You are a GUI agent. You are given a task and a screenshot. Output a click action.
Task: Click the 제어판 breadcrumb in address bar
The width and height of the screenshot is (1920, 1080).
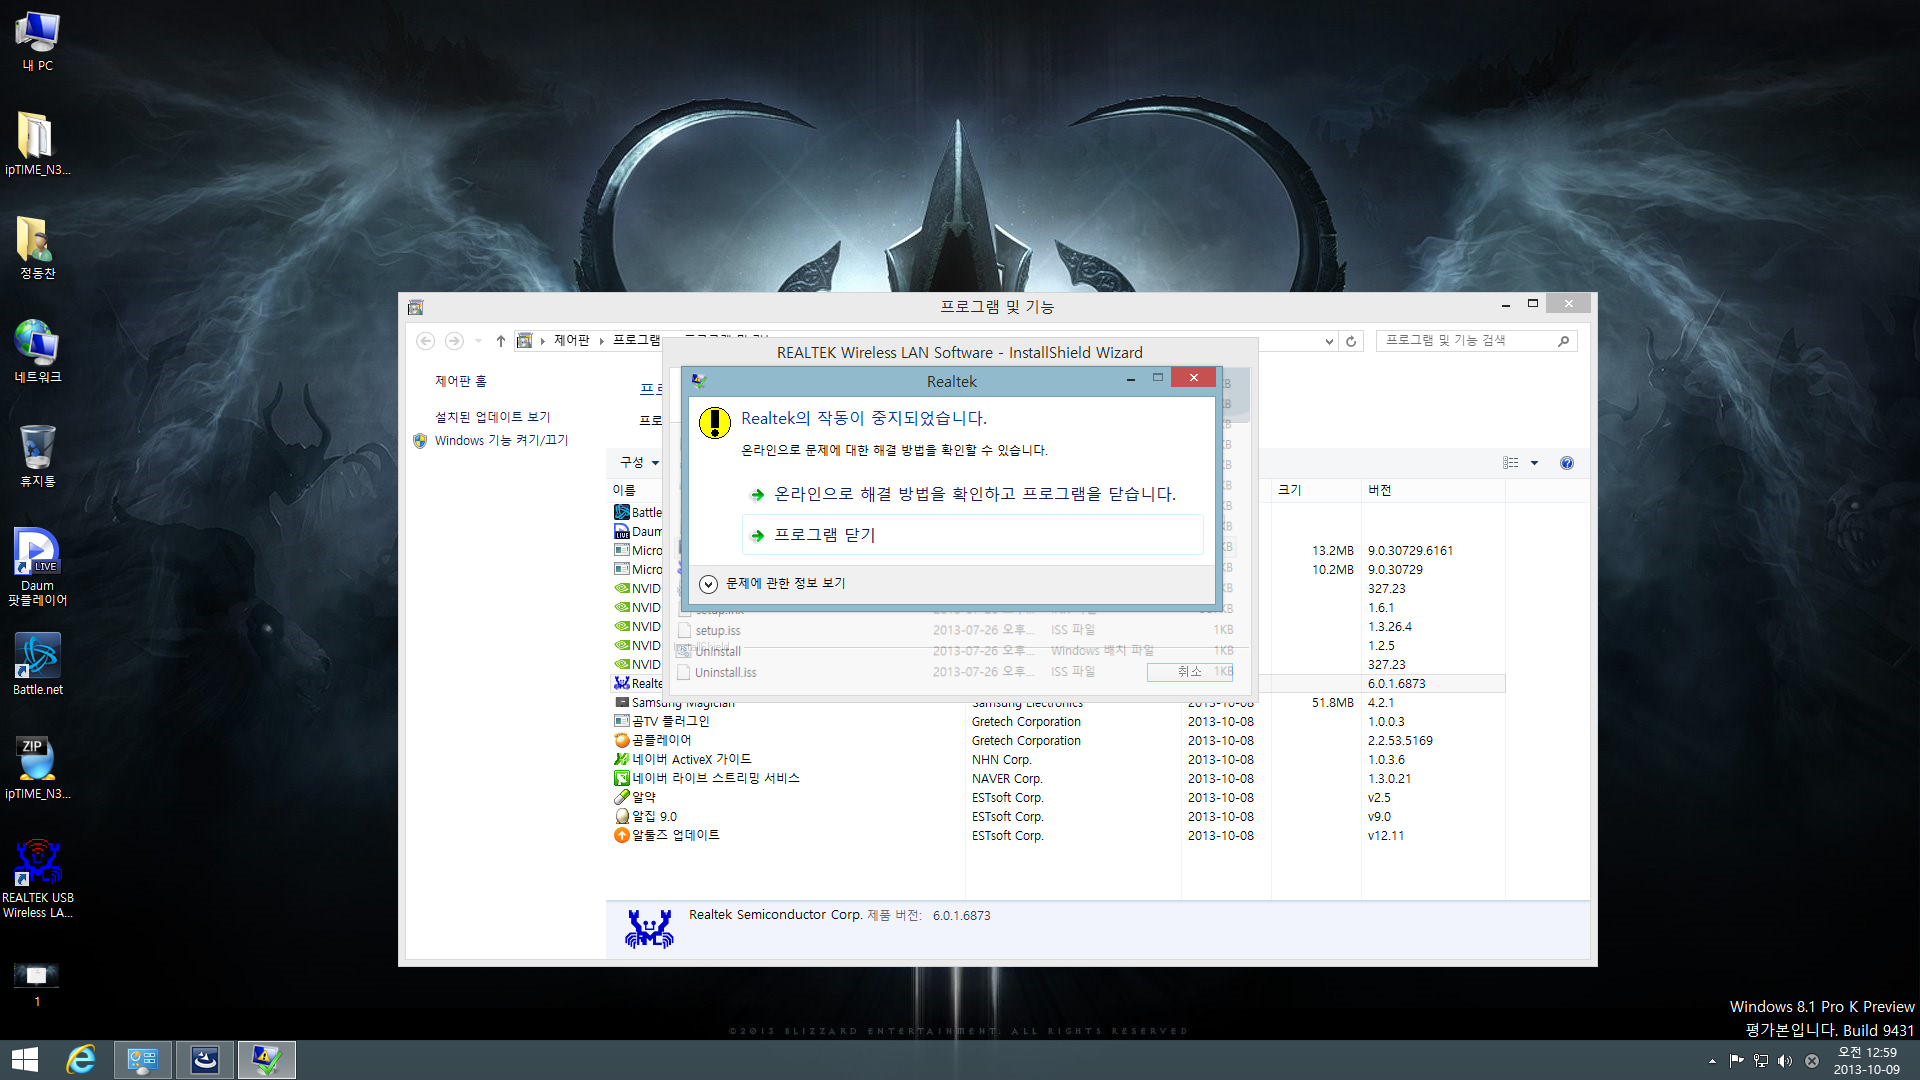coord(572,341)
